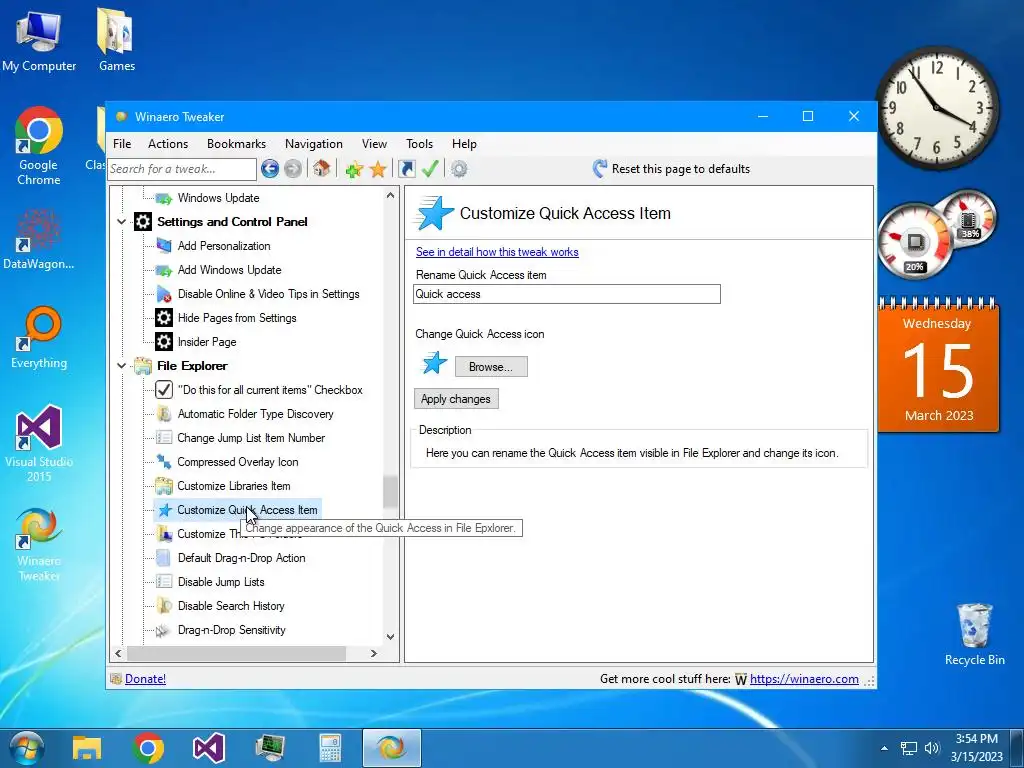Screen dimensions: 1024x768
Task: Click the Search for a tweak field
Action: tap(182, 169)
